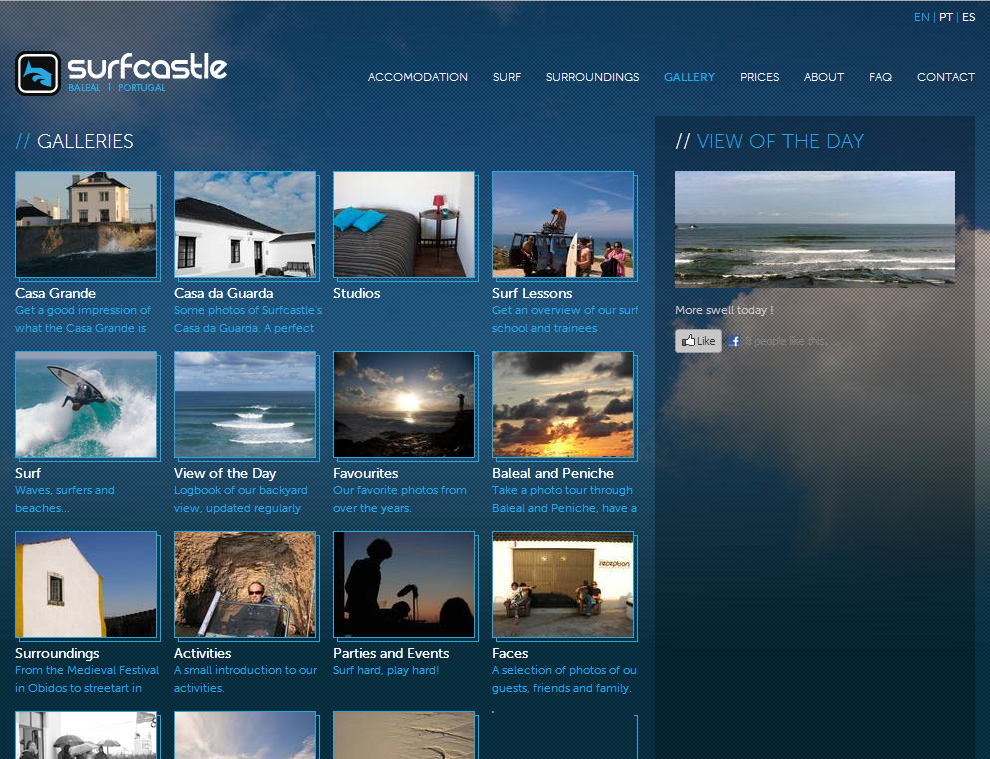The width and height of the screenshot is (990, 759).
Task: Open the Activities cave thumbnail
Action: tap(245, 584)
